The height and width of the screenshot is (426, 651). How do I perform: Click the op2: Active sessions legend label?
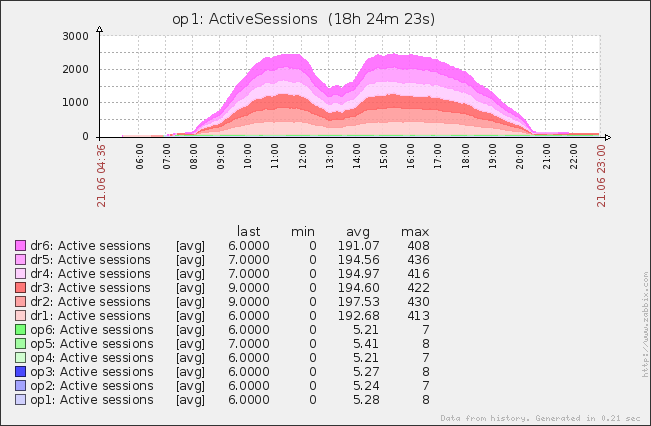(x=90, y=386)
